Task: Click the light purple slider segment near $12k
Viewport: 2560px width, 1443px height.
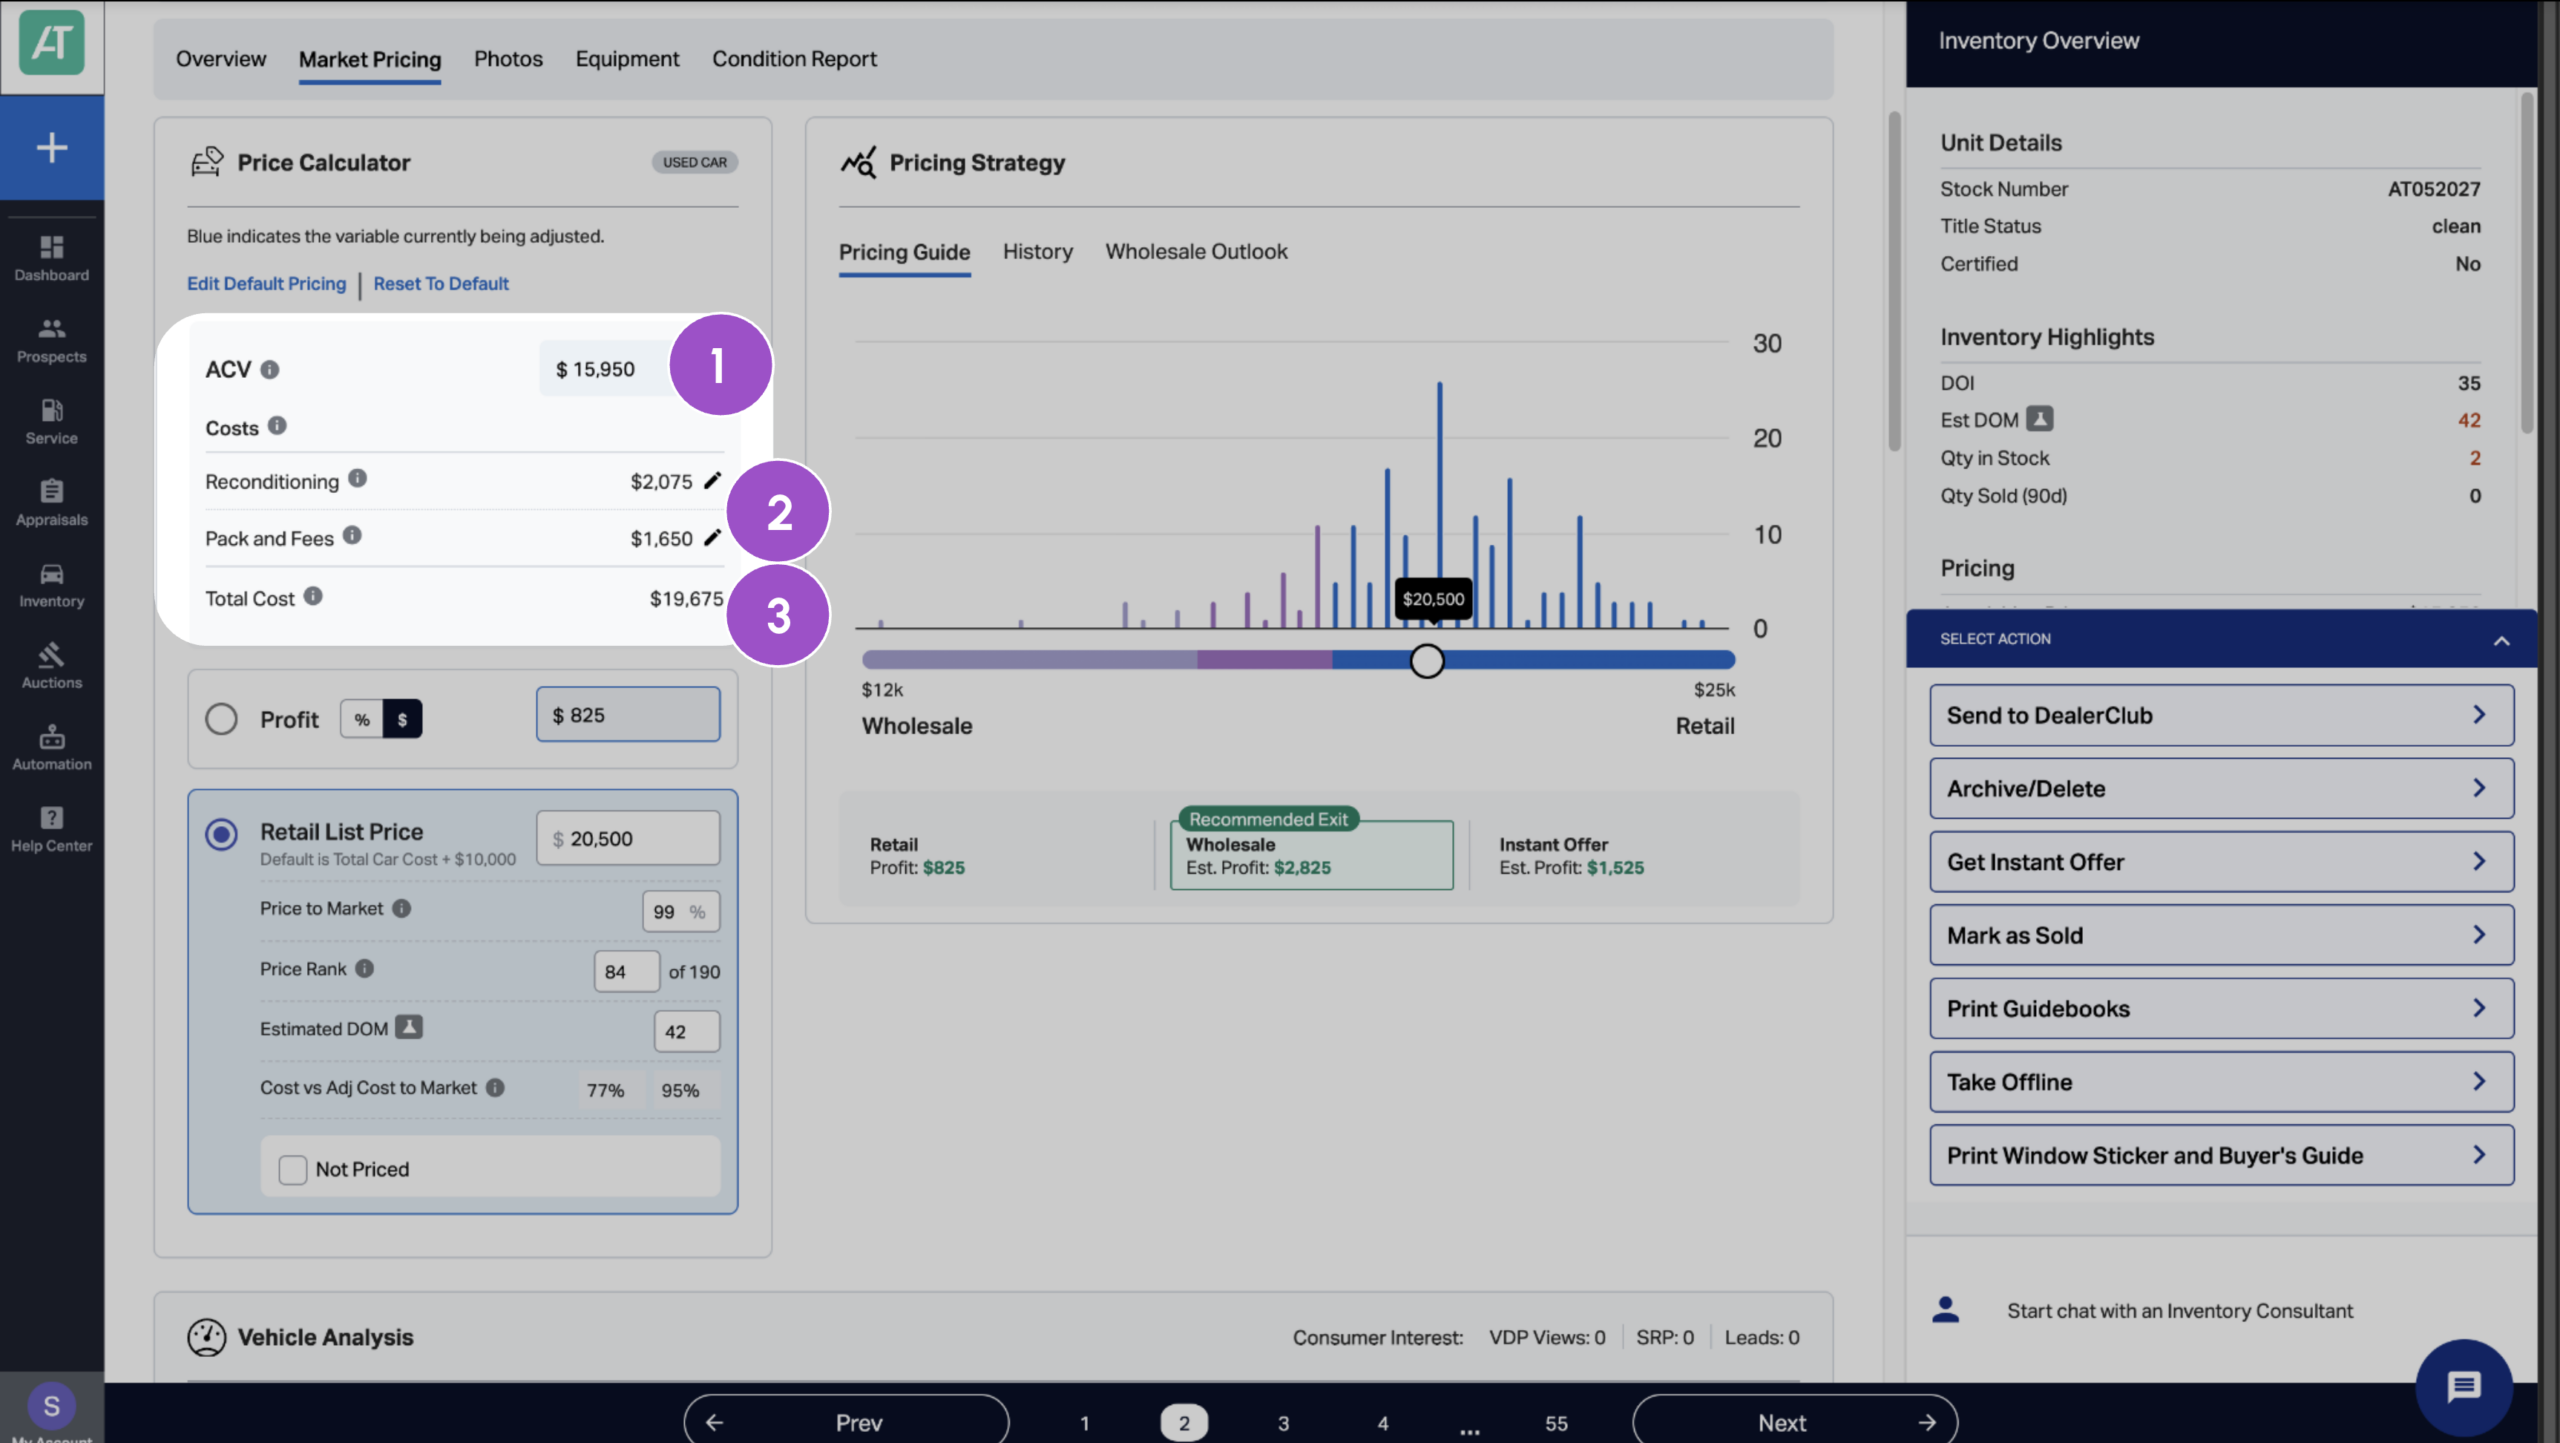Action: tap(1029, 660)
